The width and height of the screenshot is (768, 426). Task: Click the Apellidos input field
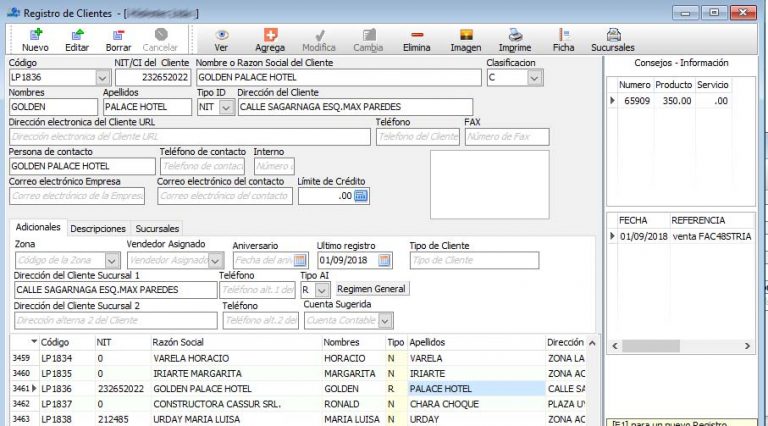147,107
